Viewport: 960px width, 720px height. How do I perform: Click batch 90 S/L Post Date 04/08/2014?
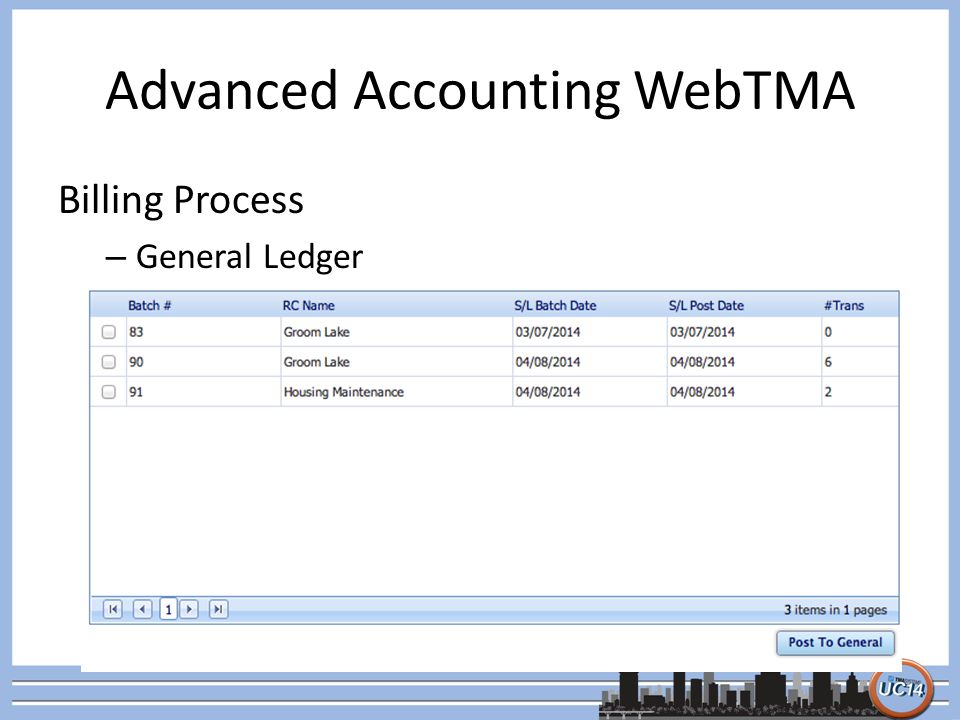702,362
